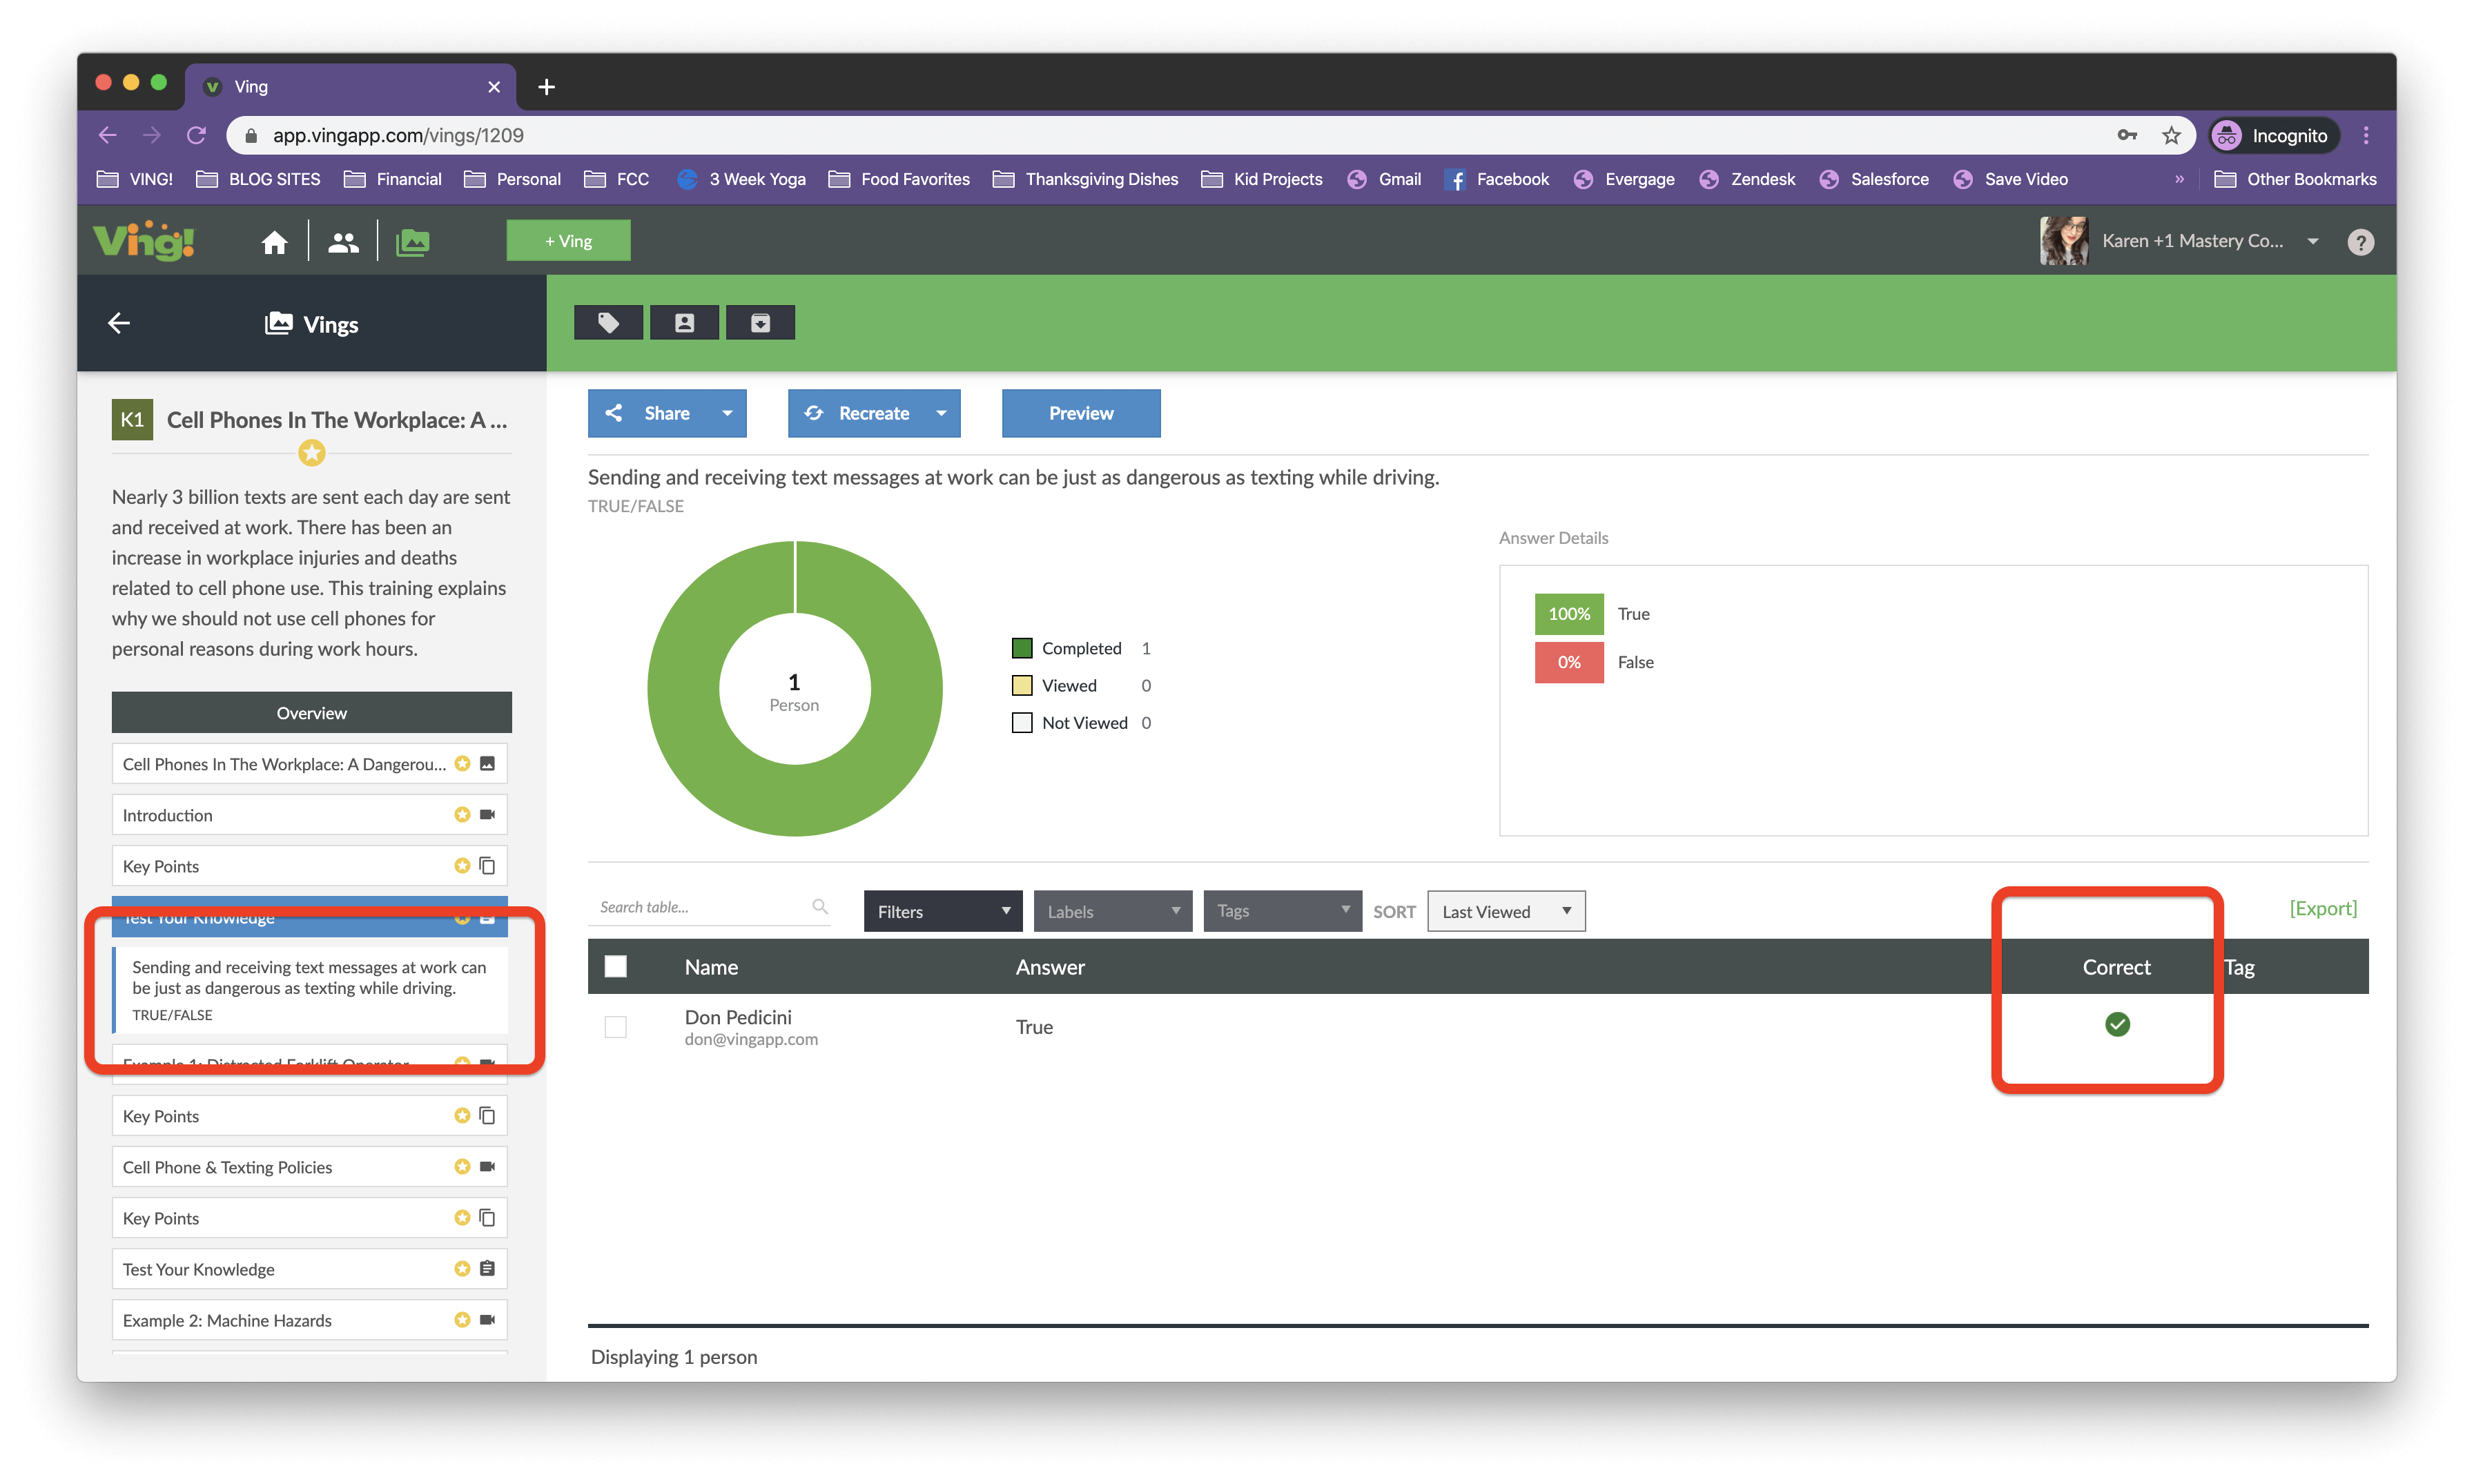Image resolution: width=2474 pixels, height=1484 pixels.
Task: Bookmark this page with the star icon
Action: click(x=2171, y=135)
